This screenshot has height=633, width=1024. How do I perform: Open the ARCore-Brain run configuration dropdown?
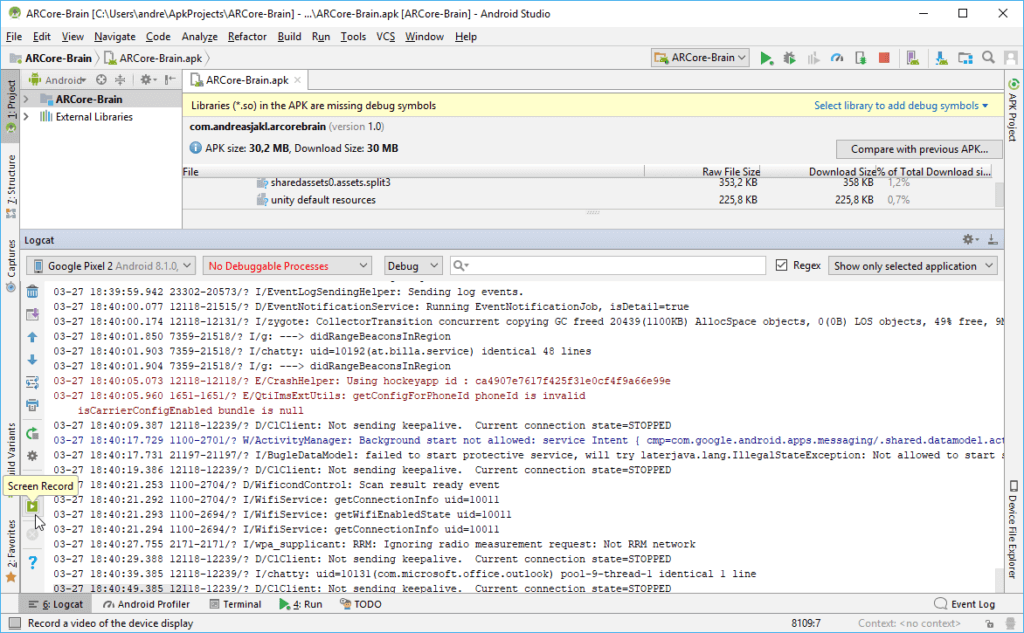click(700, 57)
